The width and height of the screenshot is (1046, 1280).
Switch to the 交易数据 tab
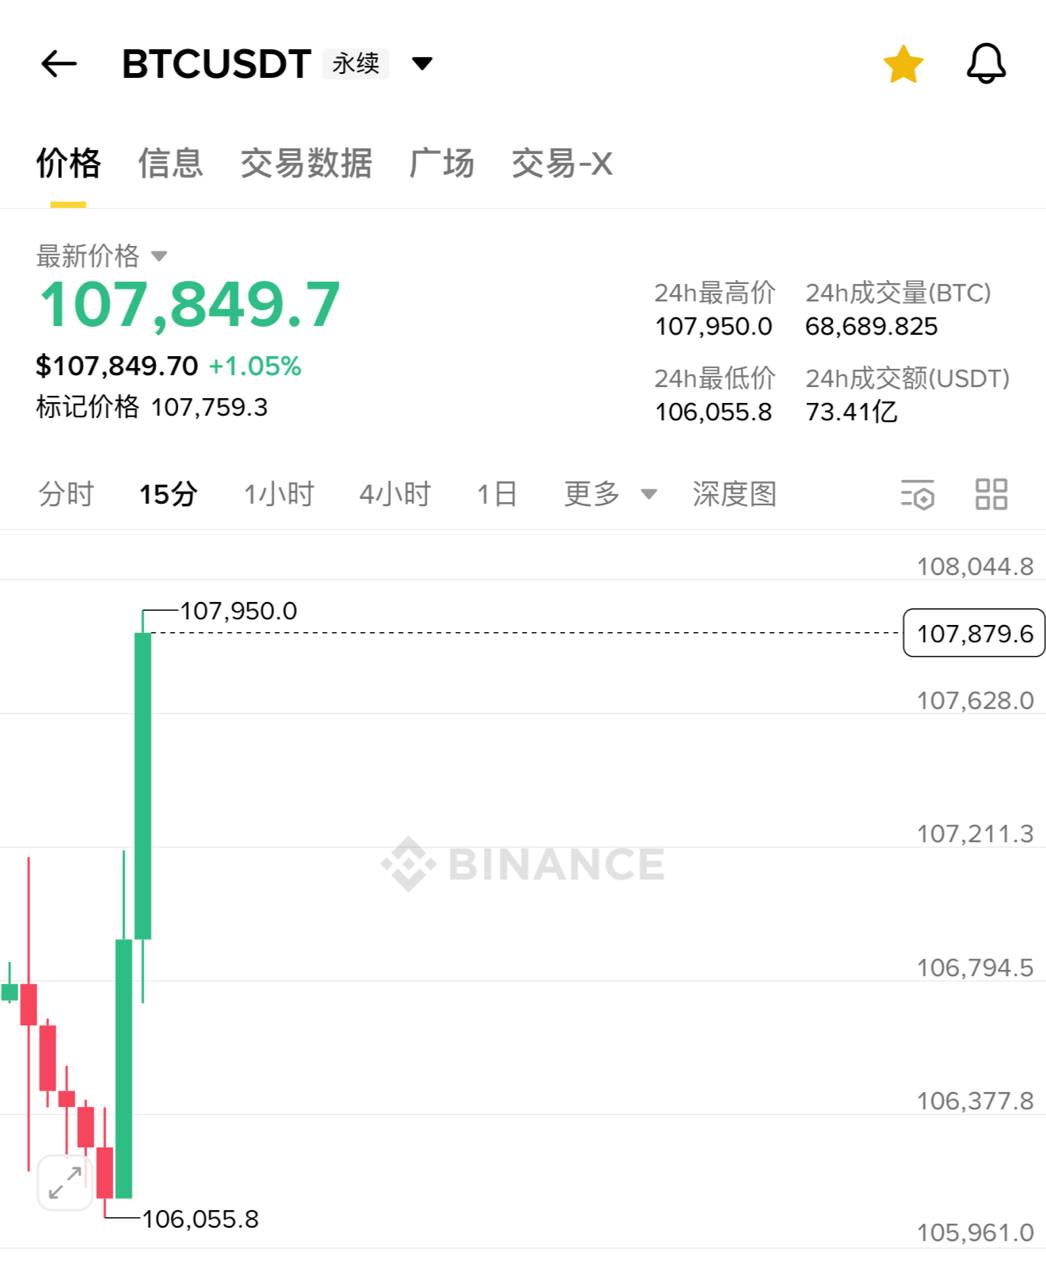(x=306, y=163)
